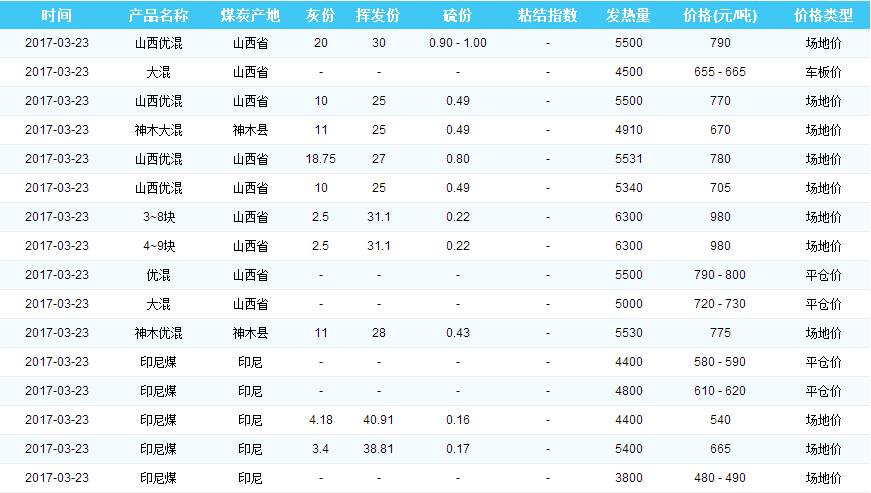Image resolution: width=871 pixels, height=493 pixels.
Task: Click the 煤炭产地 column header
Action: coord(250,16)
